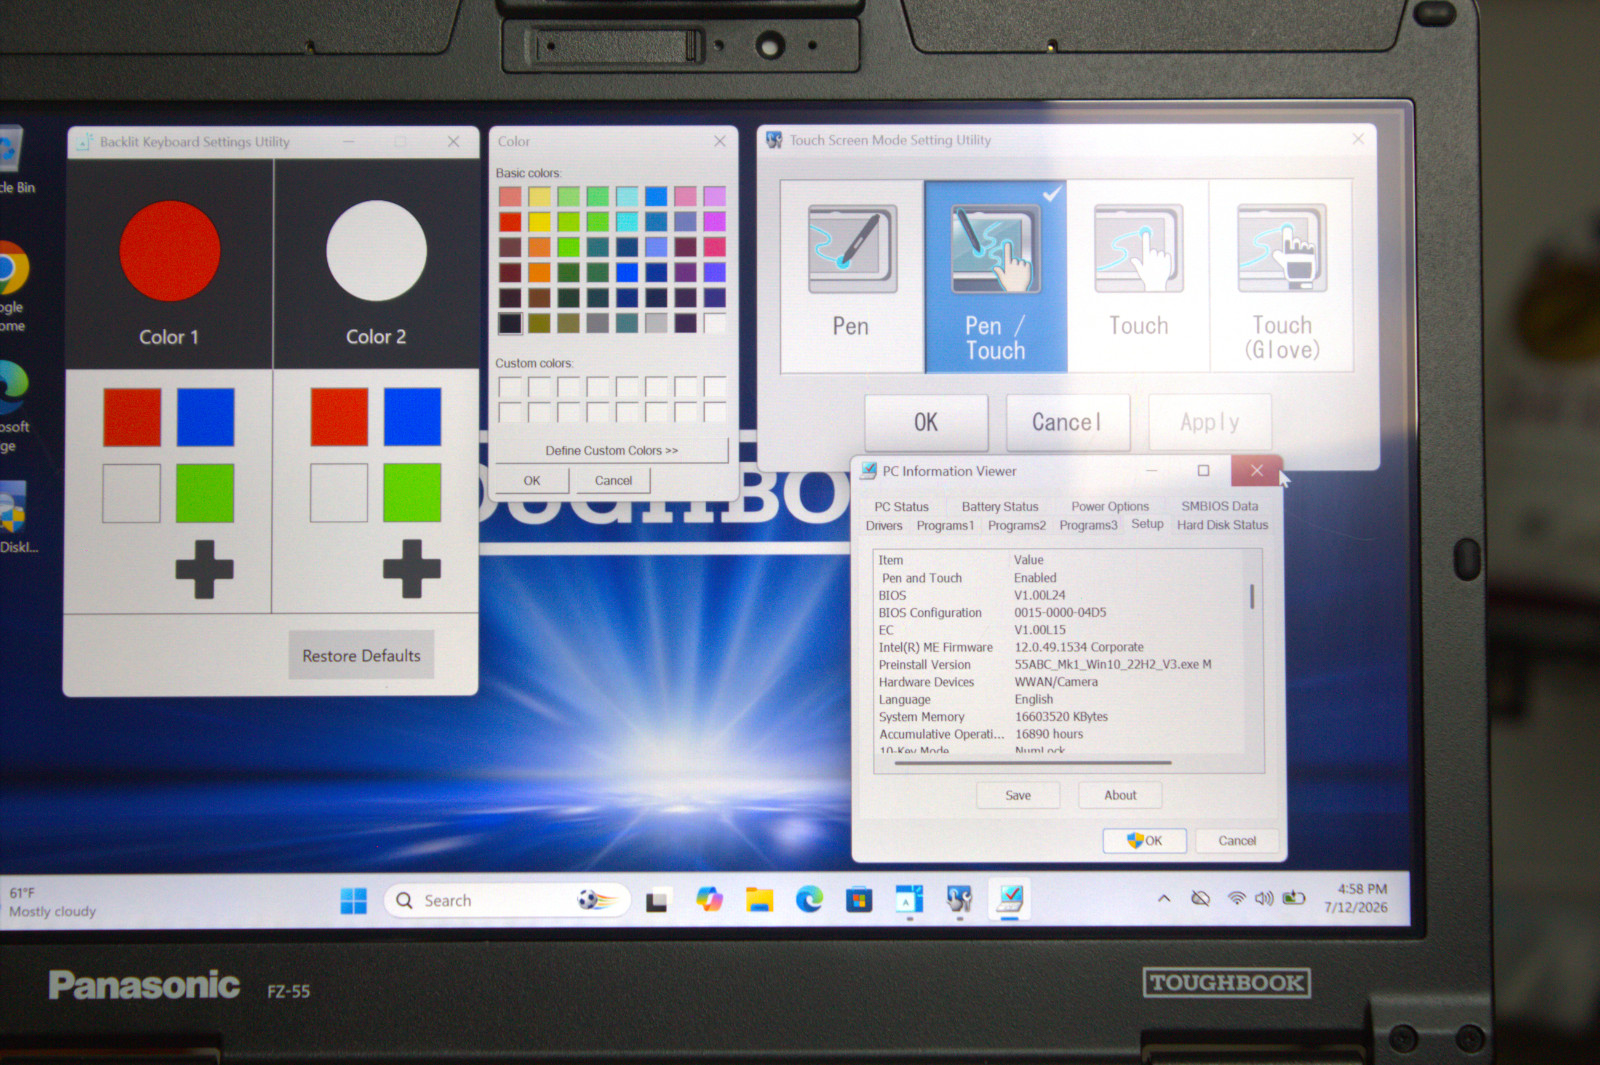Pick blue swatch under Color 1
The height and width of the screenshot is (1065, 1600).
pyautogui.click(x=205, y=417)
